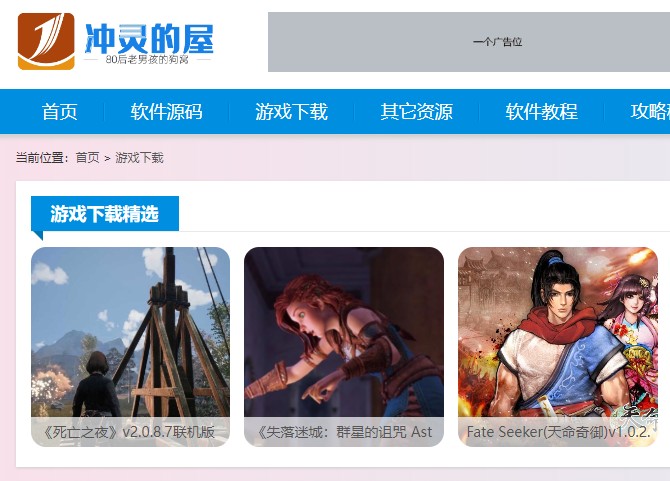Select 其它资源 in the blue navigation bar
Image resolution: width=670 pixels, height=481 pixels.
(417, 112)
